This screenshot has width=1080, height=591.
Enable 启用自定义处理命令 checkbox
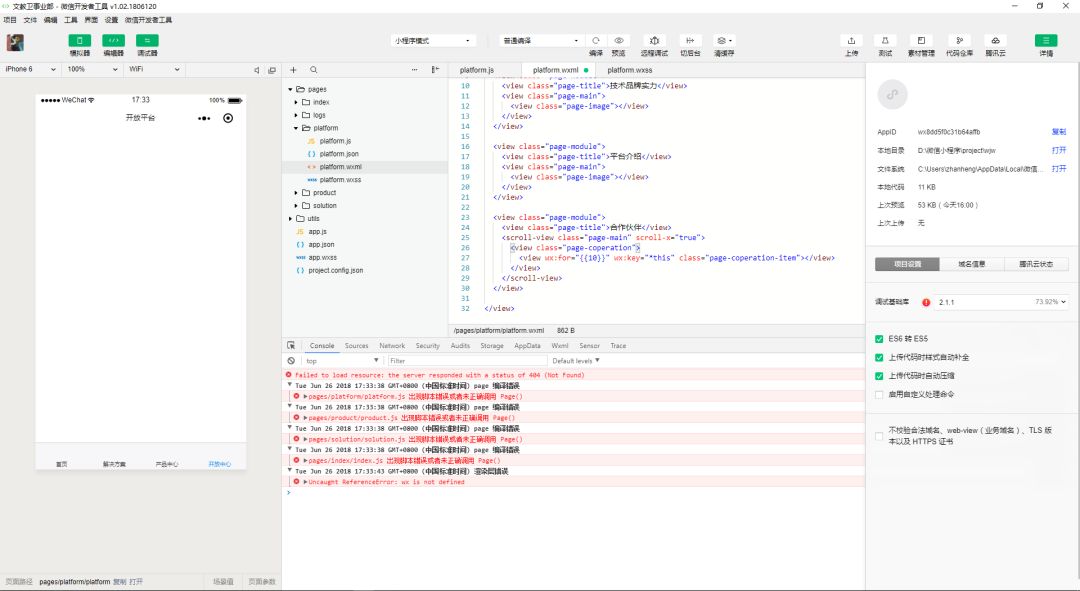pyautogui.click(x=879, y=395)
